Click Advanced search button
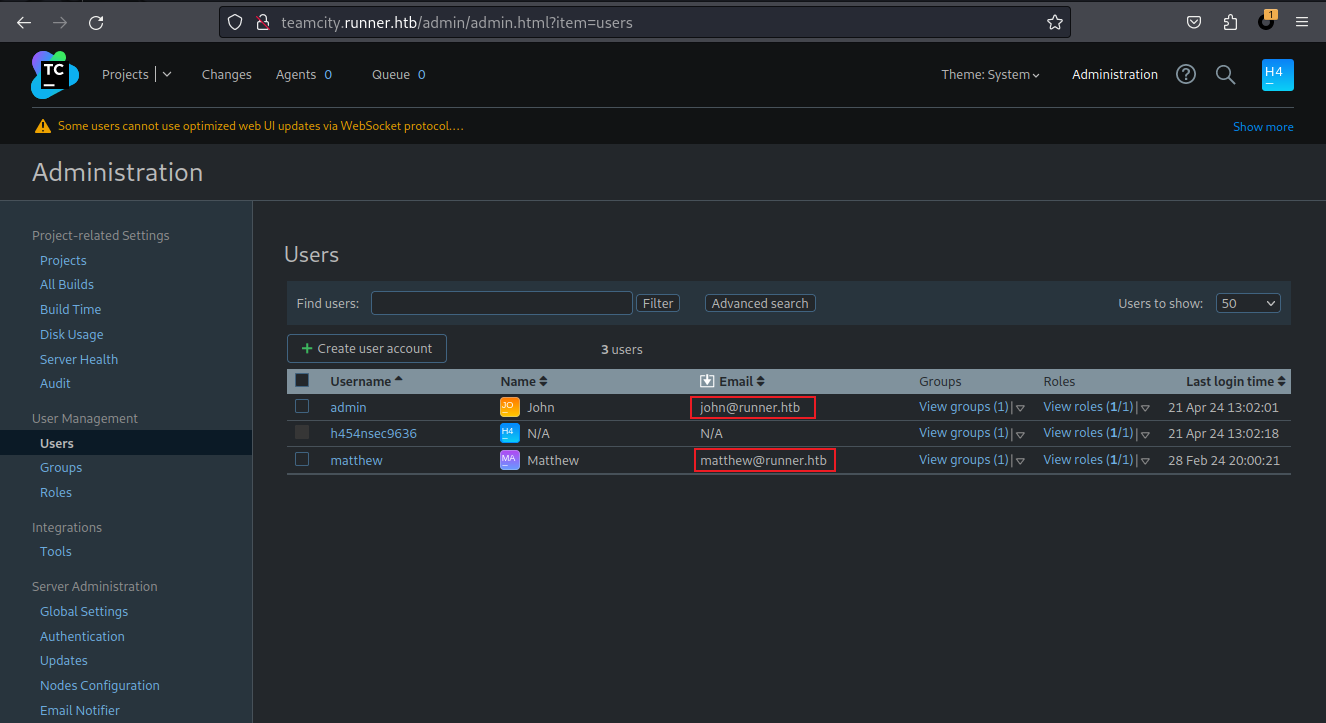The image size is (1326, 723). 760,303
